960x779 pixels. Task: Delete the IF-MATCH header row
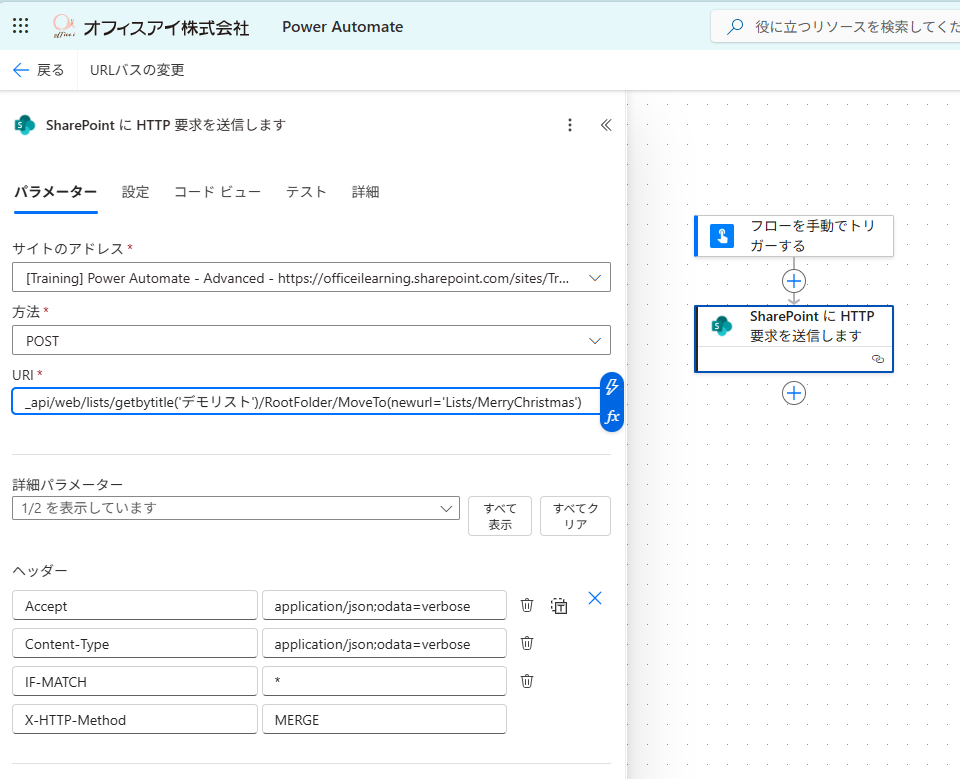527,681
